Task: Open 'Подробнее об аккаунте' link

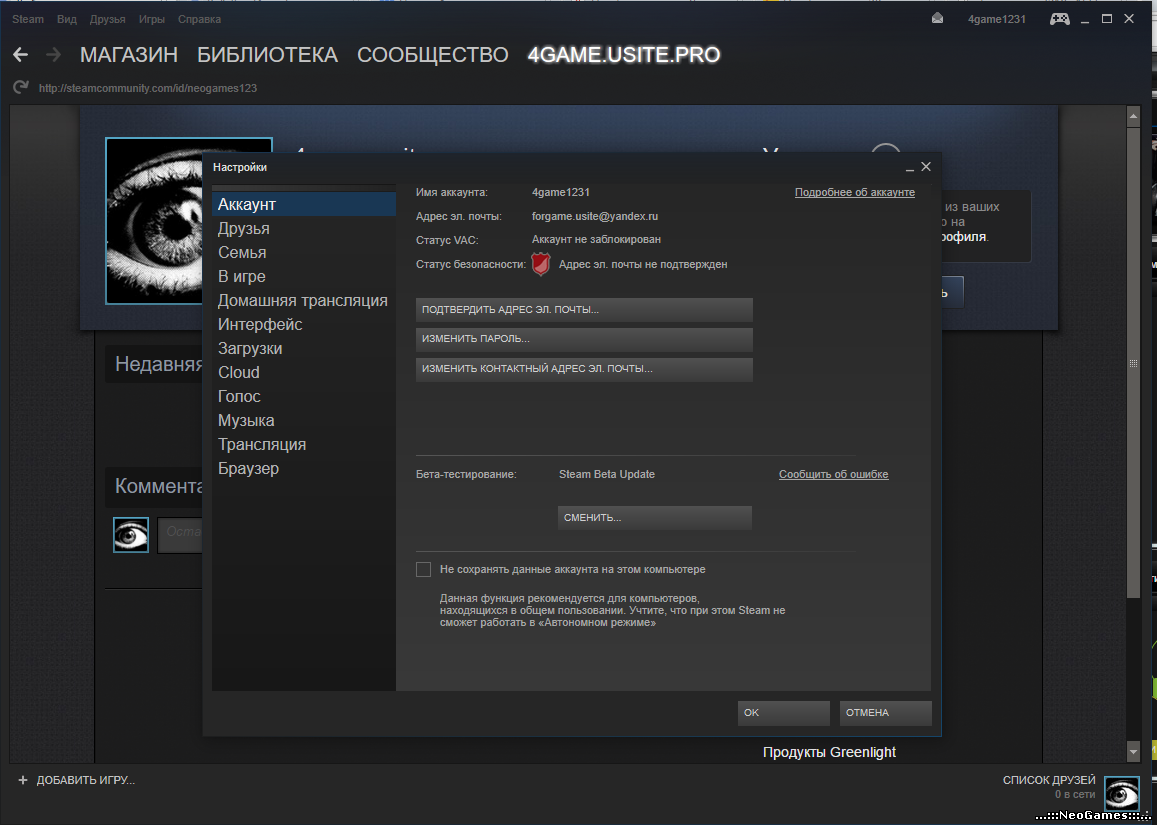Action: click(854, 193)
